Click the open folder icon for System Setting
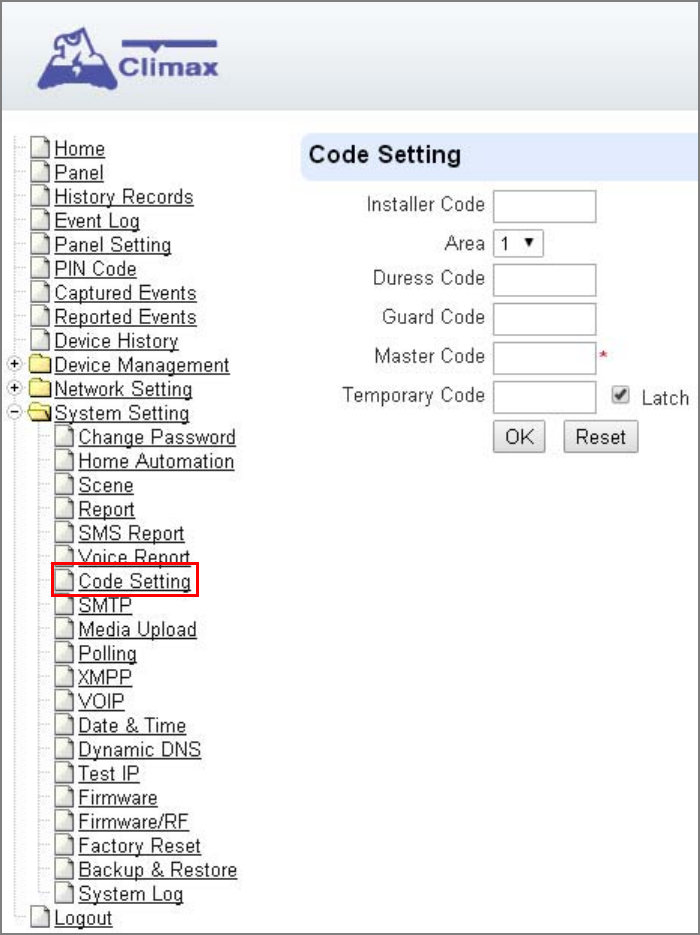The image size is (700, 935). [40, 413]
